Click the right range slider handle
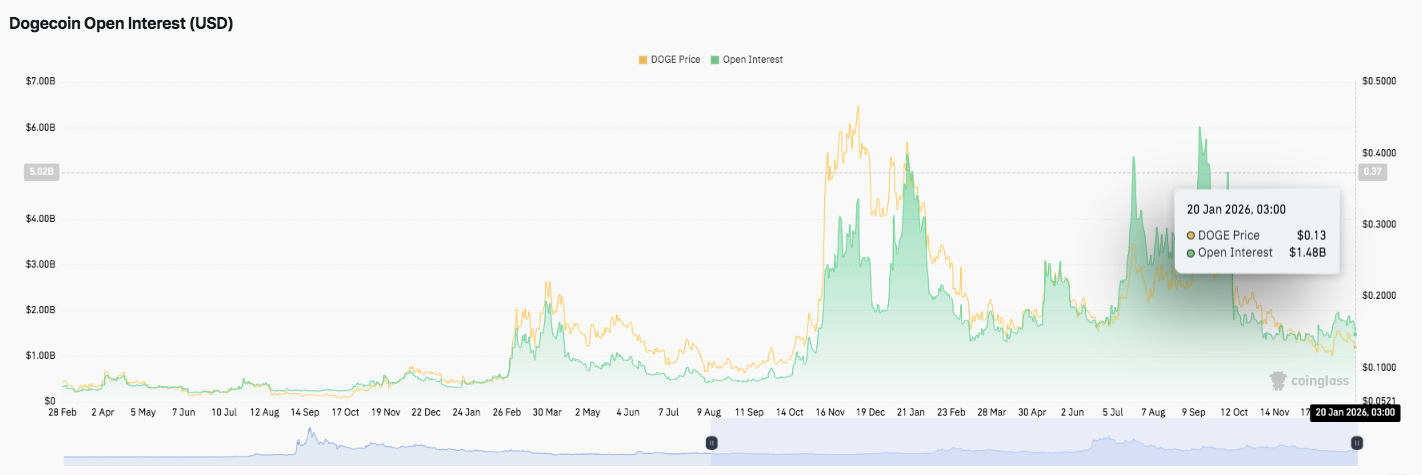This screenshot has height=475, width=1422. pyautogui.click(x=1357, y=442)
